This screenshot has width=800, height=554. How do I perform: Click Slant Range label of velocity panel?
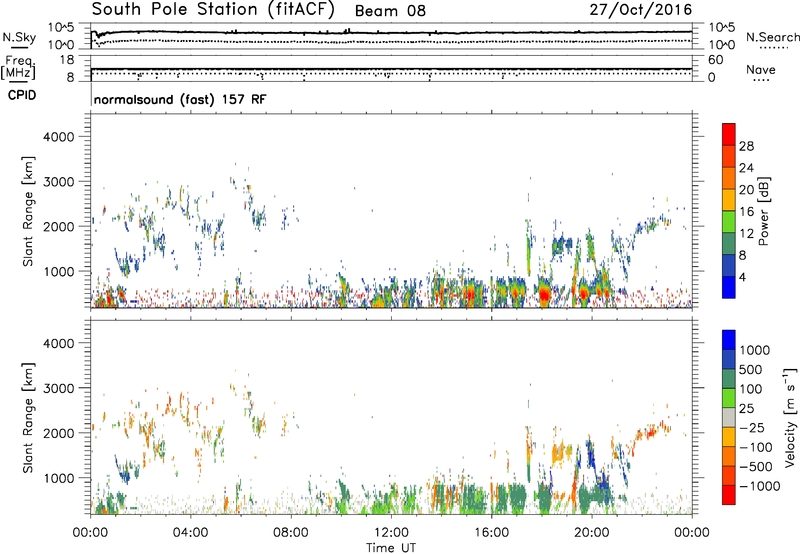click(28, 417)
